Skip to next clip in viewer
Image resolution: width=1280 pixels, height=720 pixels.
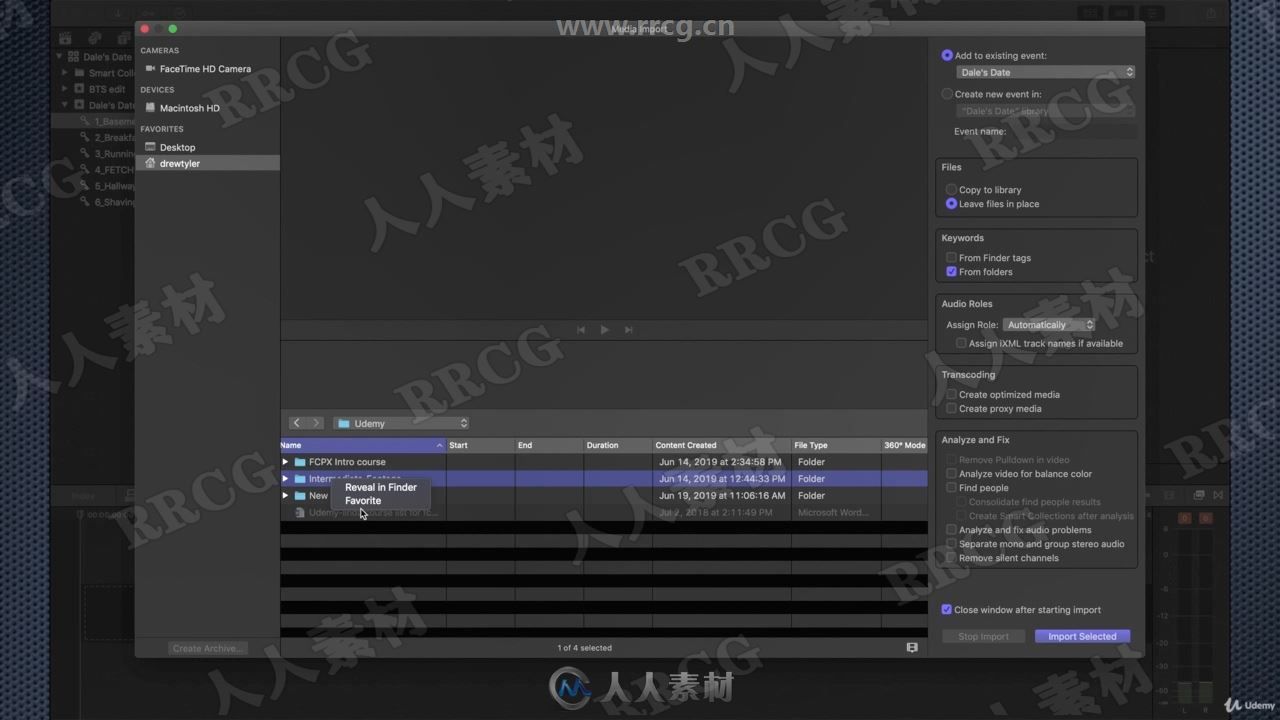(628, 330)
